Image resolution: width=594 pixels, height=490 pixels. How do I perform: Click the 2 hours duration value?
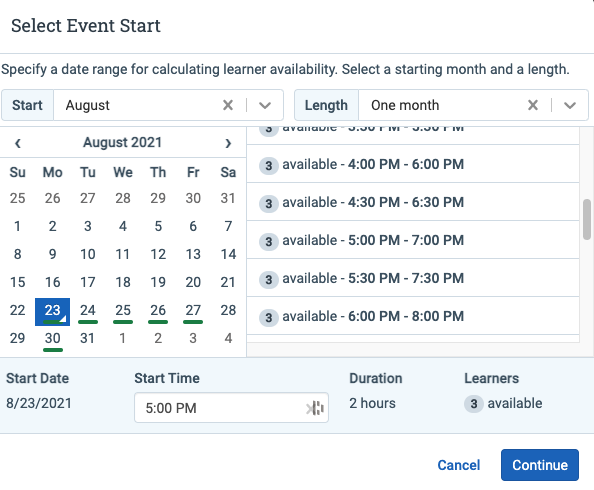click(x=372, y=403)
